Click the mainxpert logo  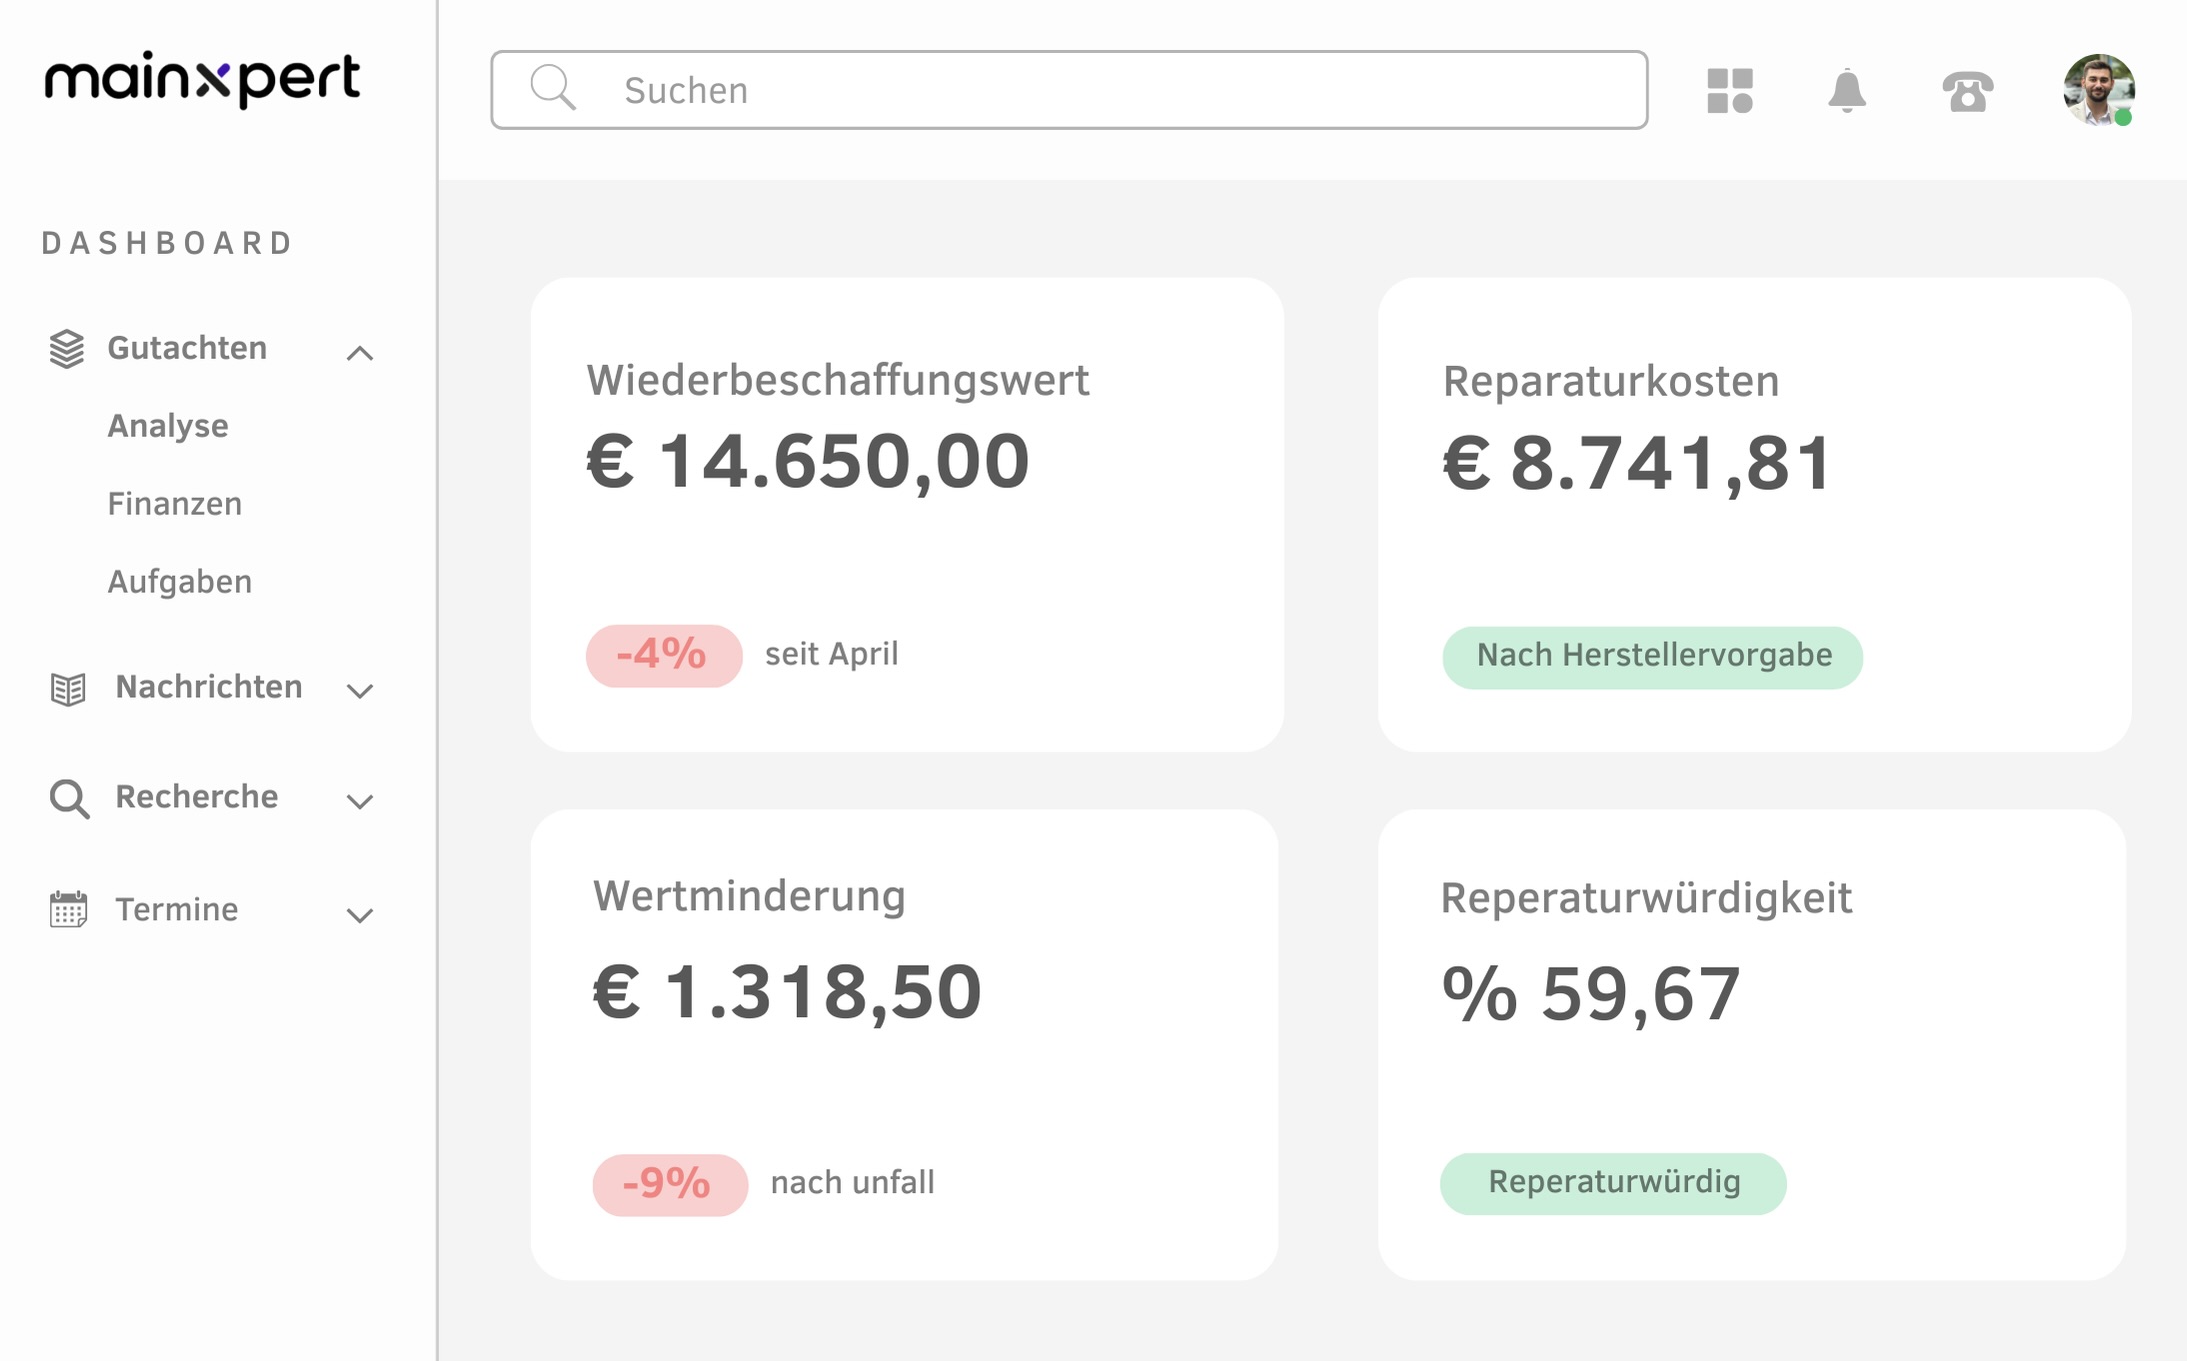201,79
